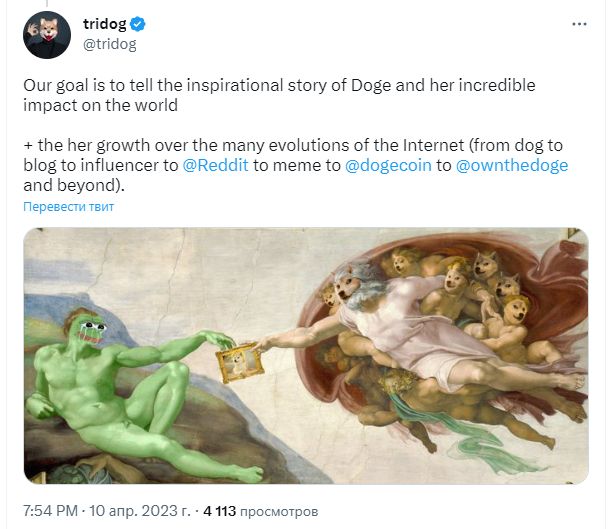Open the tridog profile avatar
Viewport: 608px width, 529px height.
(46, 35)
